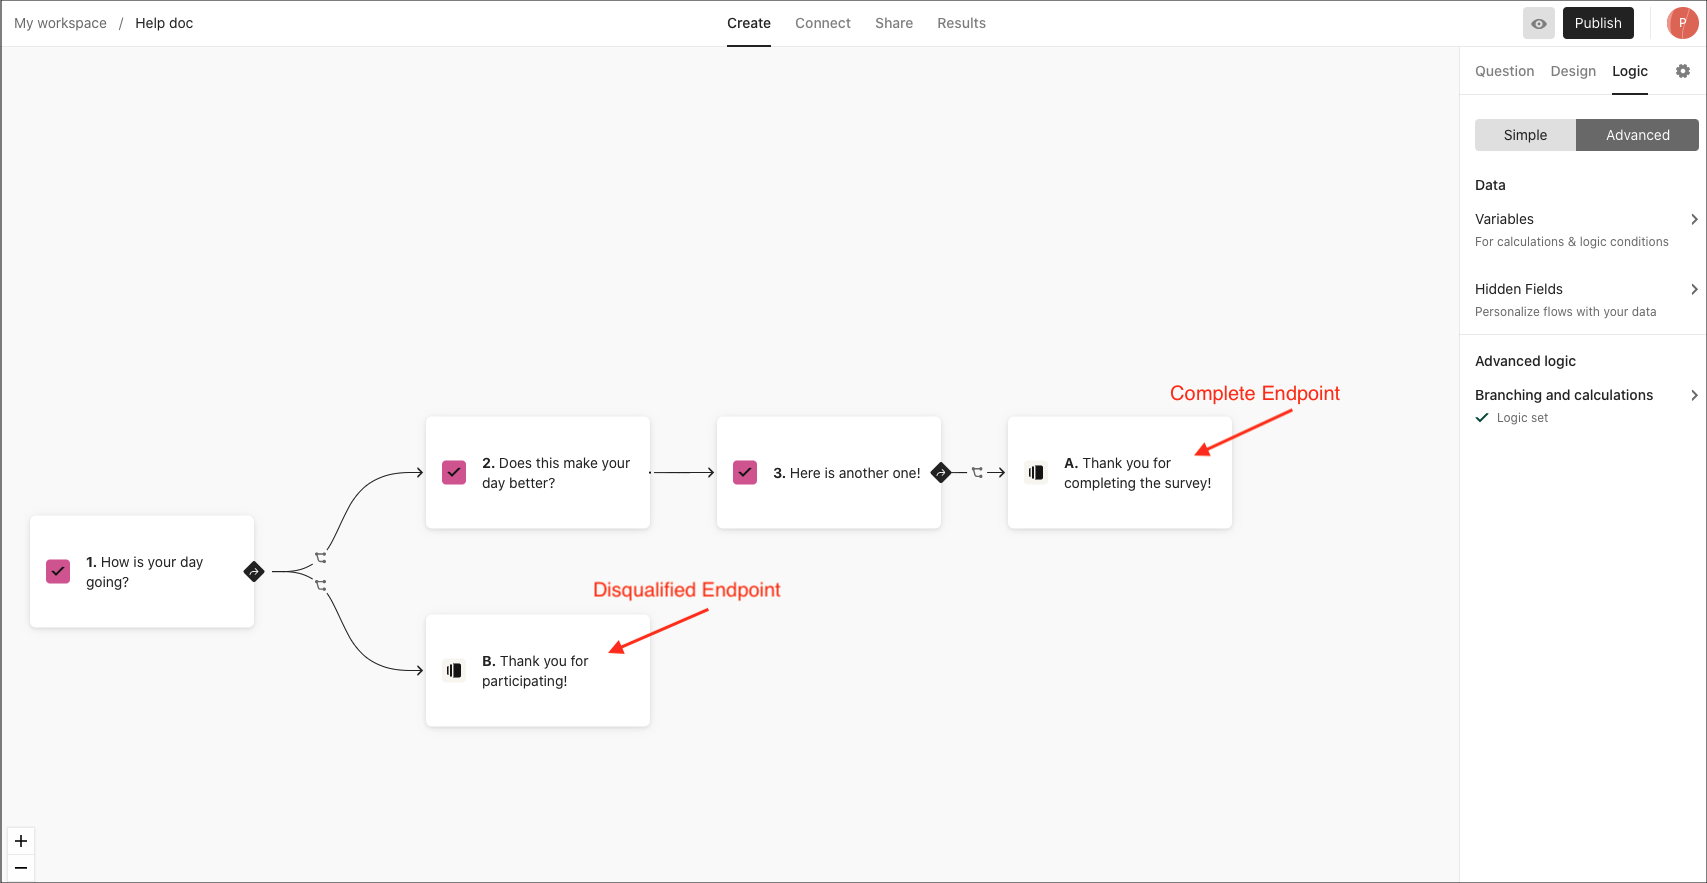The image size is (1707, 883).
Task: Open the settings gear in side panel
Action: click(x=1683, y=71)
